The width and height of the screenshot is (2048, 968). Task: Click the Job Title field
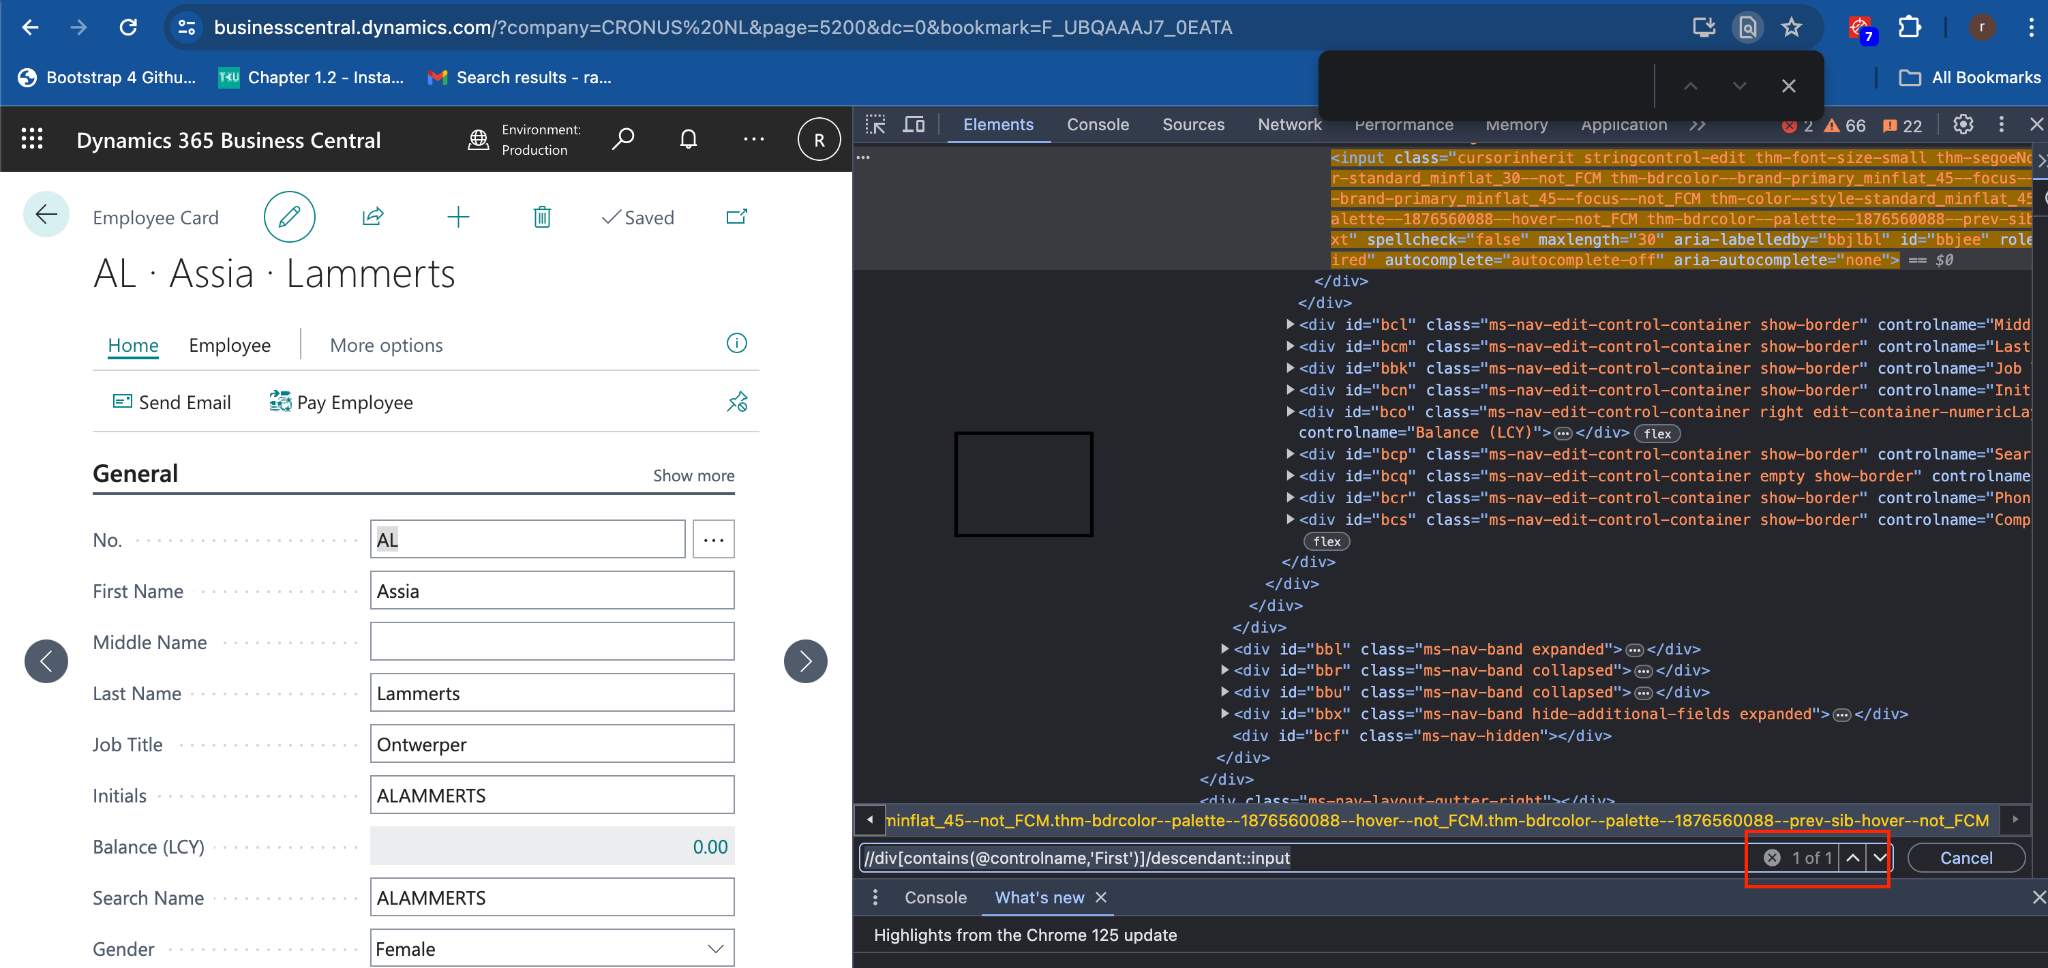pyautogui.click(x=552, y=744)
